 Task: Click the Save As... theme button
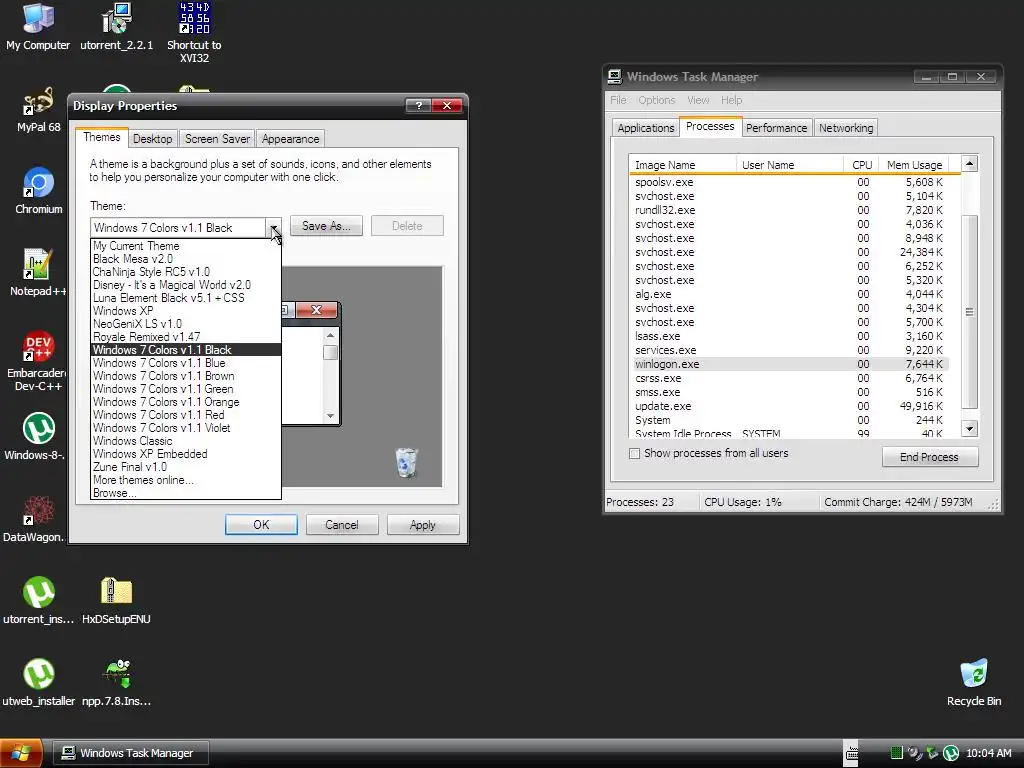[x=326, y=226]
